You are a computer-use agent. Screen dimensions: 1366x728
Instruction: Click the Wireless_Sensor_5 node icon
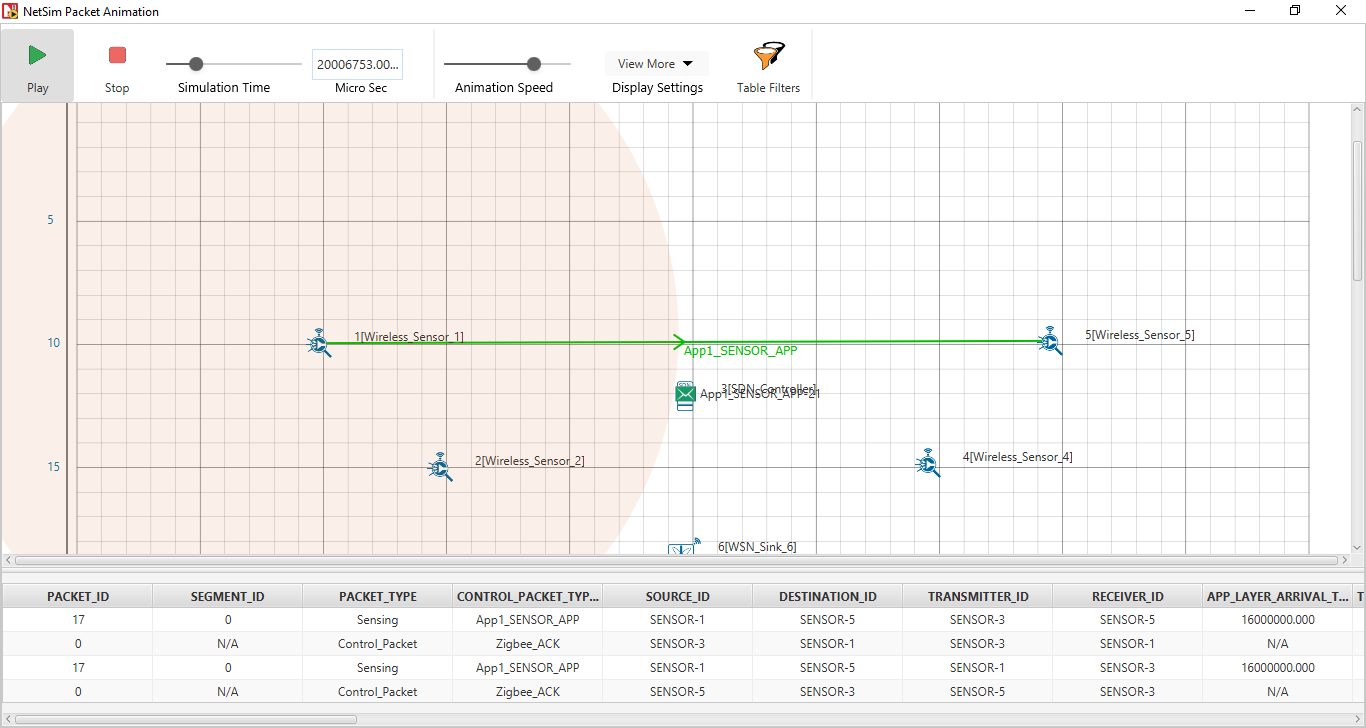(1049, 340)
